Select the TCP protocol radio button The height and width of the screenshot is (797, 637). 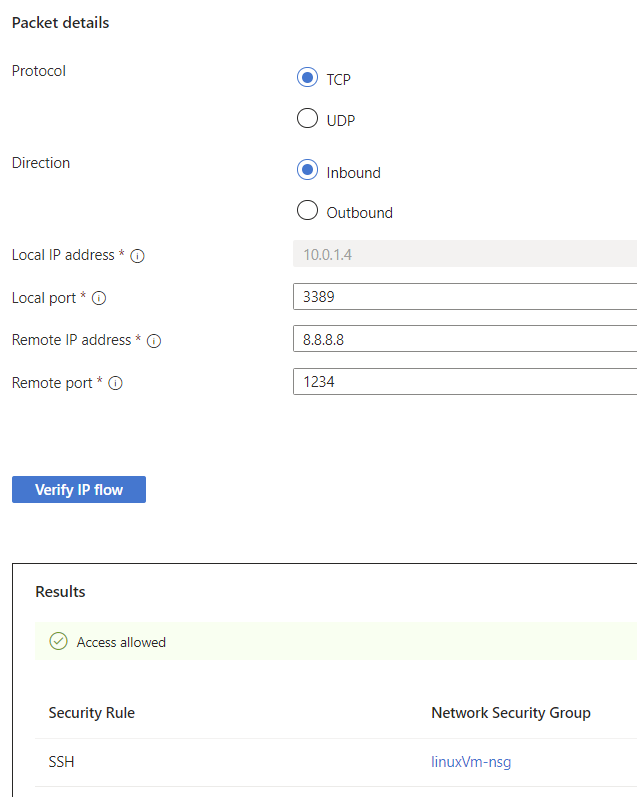pos(307,78)
